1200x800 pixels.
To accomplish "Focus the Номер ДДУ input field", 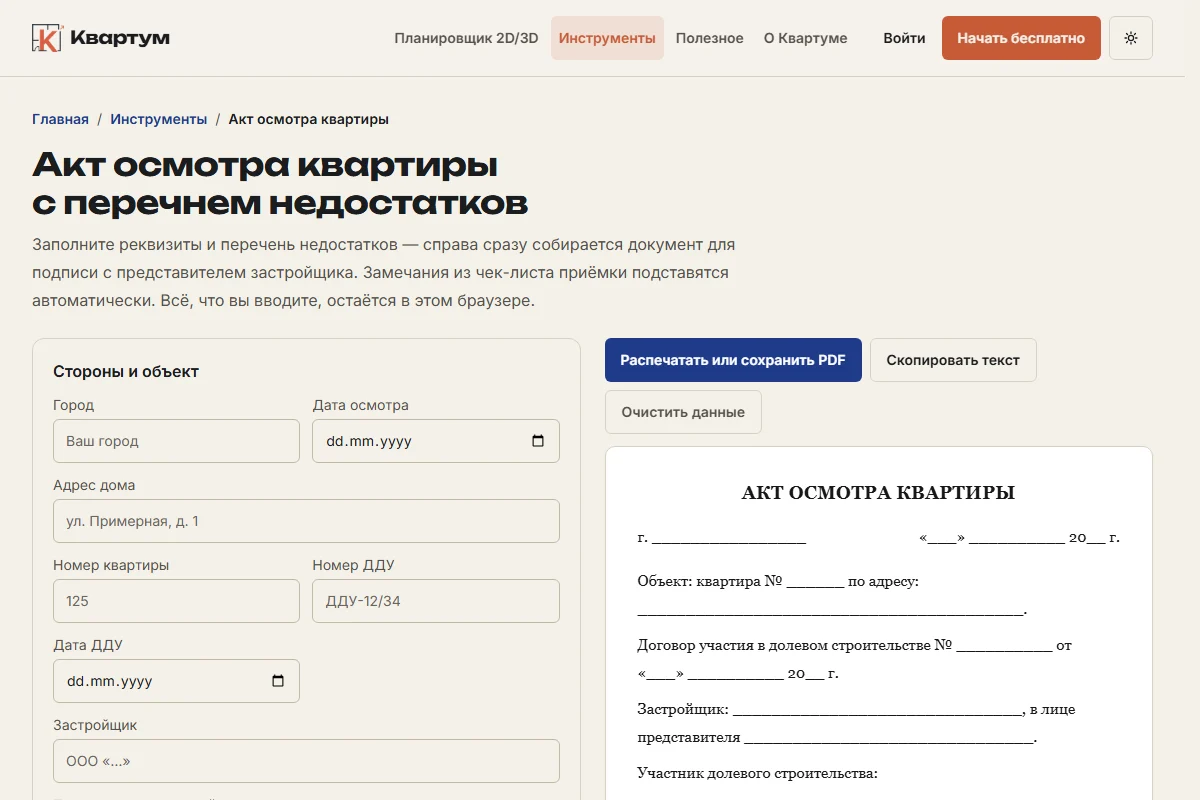I will pyautogui.click(x=436, y=601).
